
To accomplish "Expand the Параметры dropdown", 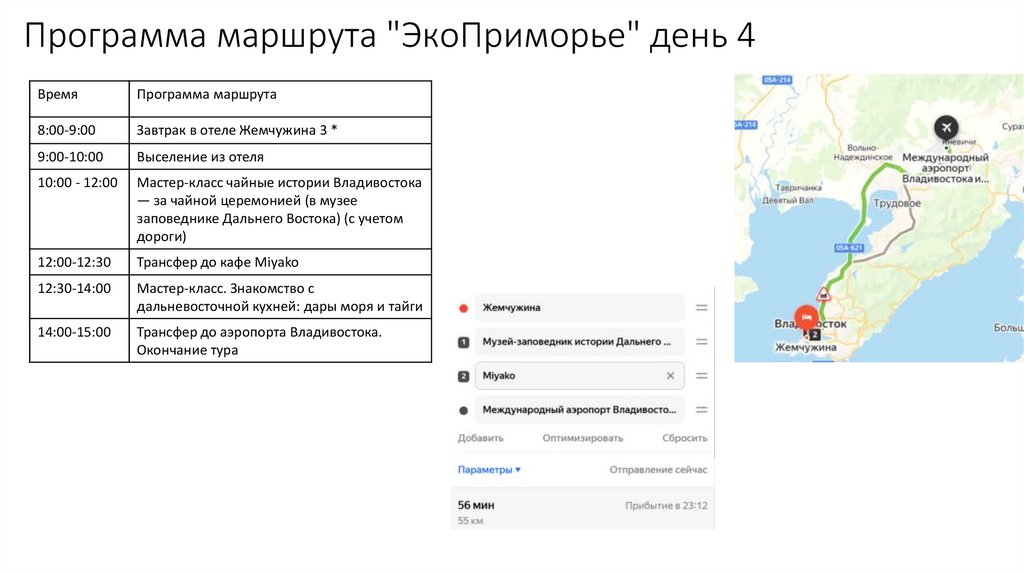I will pyautogui.click(x=489, y=470).
